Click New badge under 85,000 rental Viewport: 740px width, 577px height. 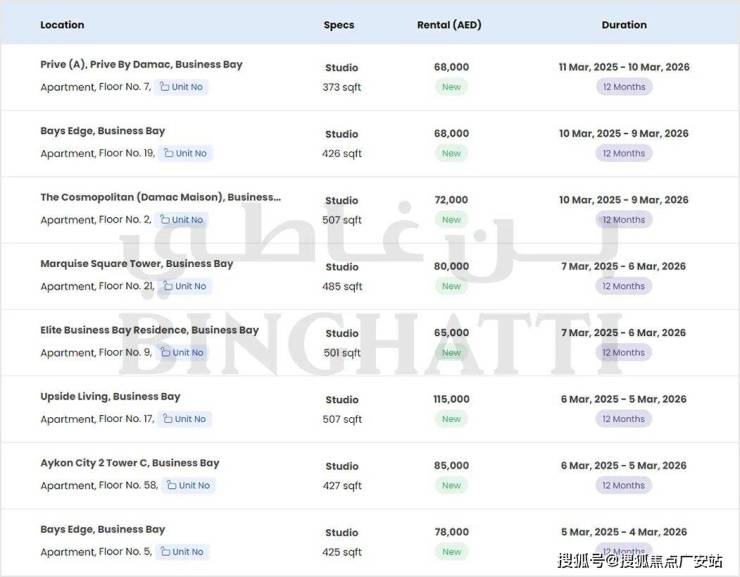click(x=452, y=485)
